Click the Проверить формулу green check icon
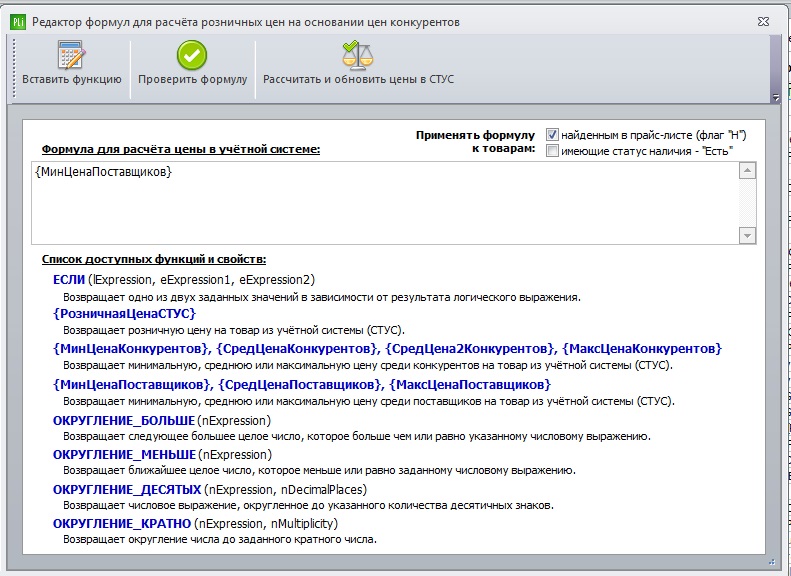Image resolution: width=791 pixels, height=576 pixels. point(192,55)
